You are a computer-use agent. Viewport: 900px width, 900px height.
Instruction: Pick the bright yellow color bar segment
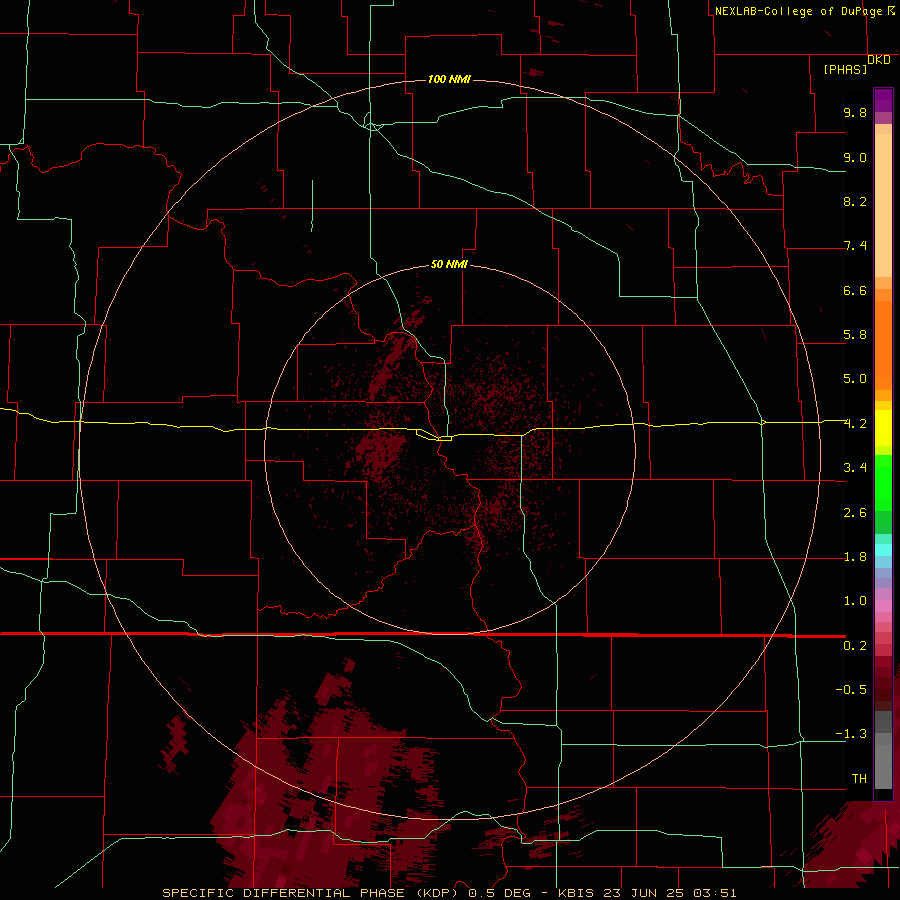883,428
